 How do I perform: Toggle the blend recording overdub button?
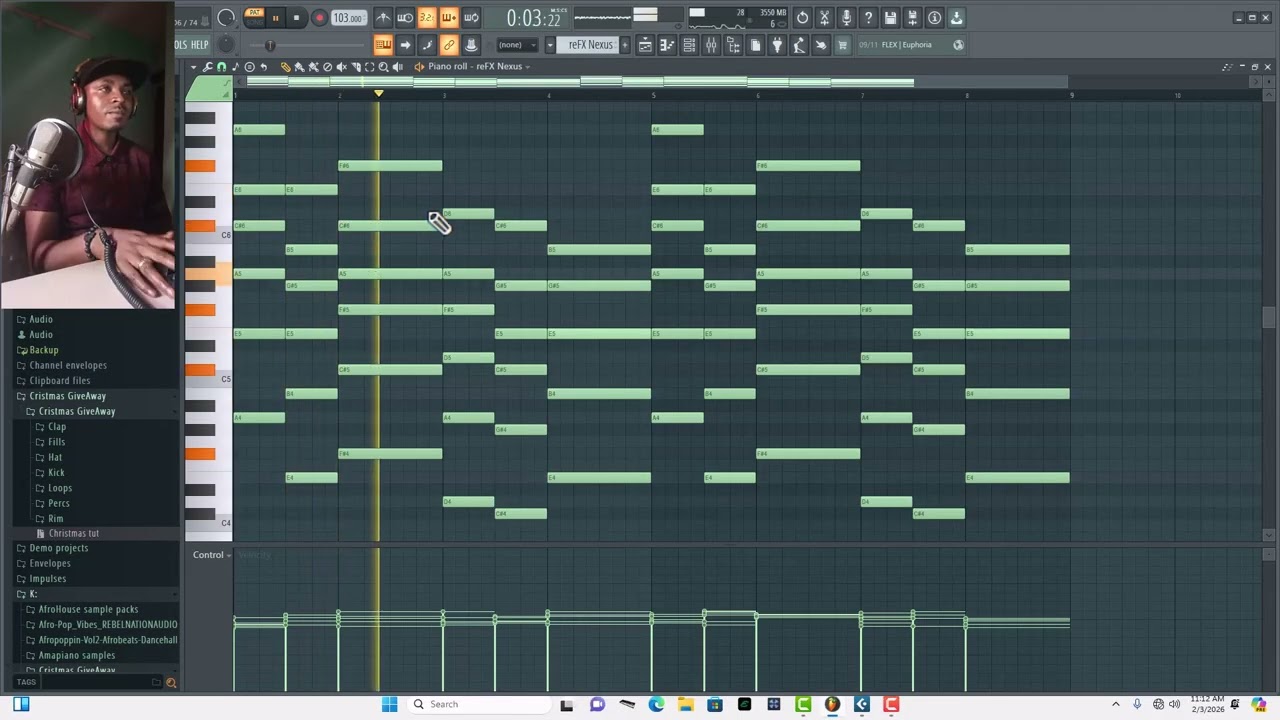click(x=449, y=18)
